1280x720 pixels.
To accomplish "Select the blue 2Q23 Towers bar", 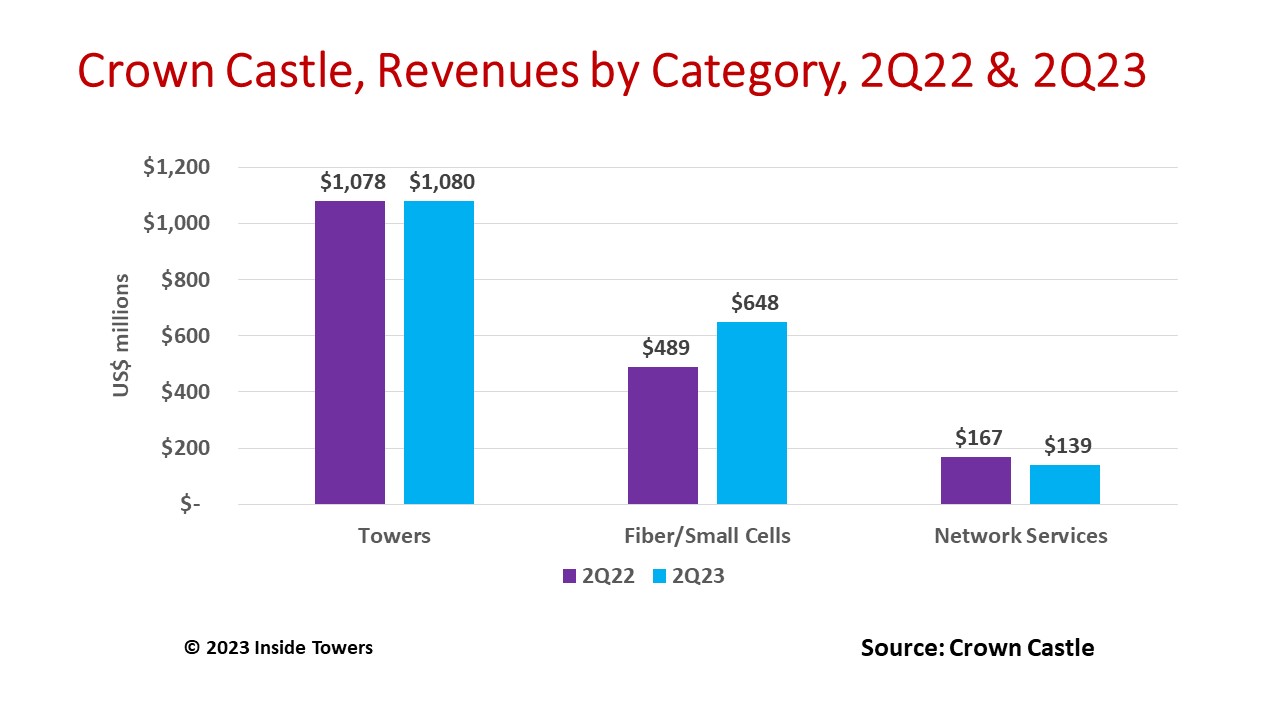I will tap(439, 352).
